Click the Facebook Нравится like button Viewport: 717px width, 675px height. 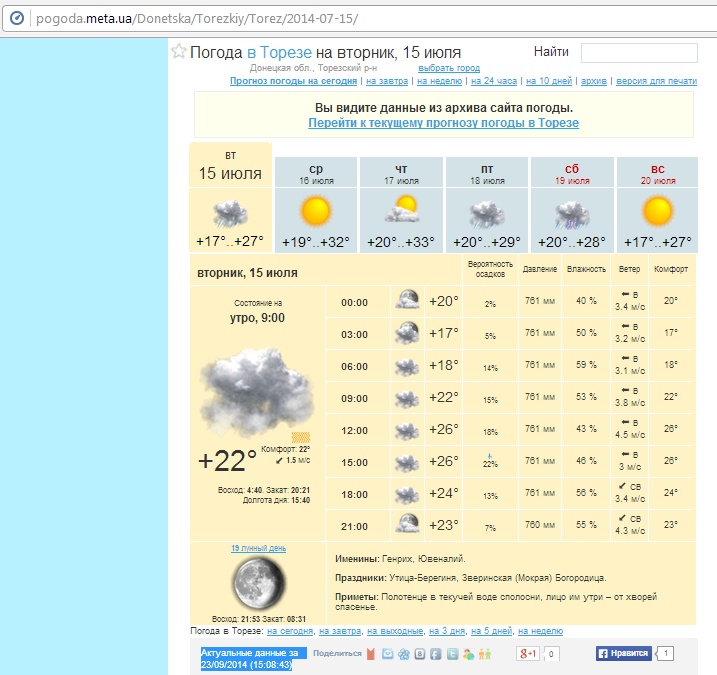(623, 654)
